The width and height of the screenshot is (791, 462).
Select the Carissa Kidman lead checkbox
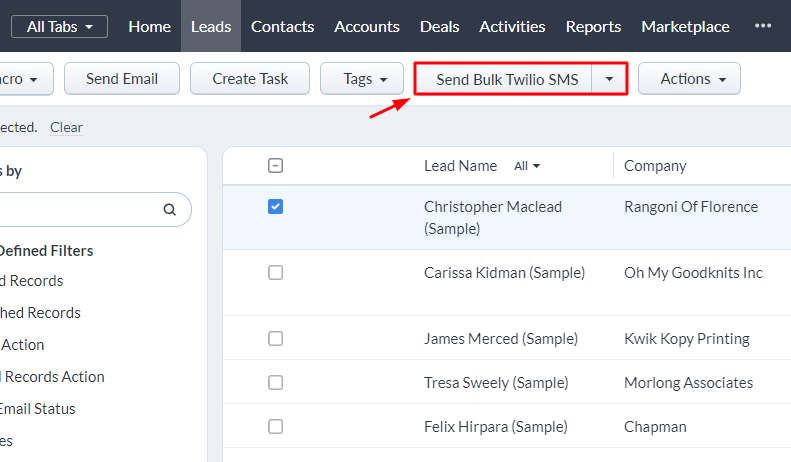[276, 272]
